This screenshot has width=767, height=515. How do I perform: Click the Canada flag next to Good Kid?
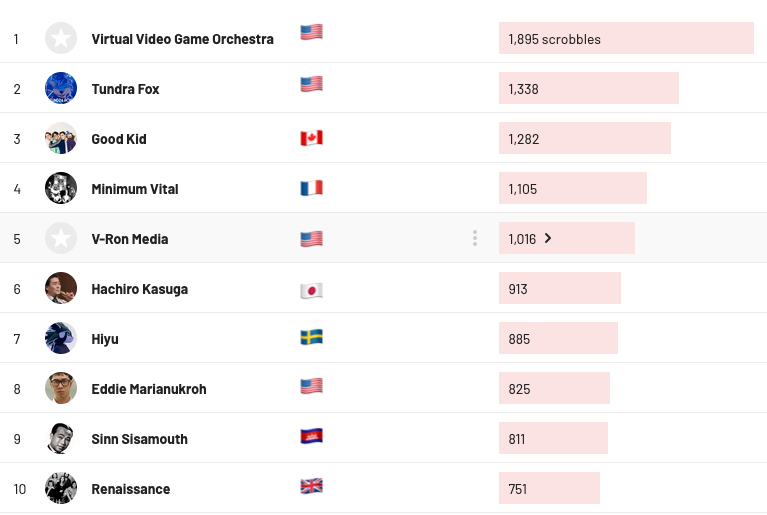pos(311,138)
